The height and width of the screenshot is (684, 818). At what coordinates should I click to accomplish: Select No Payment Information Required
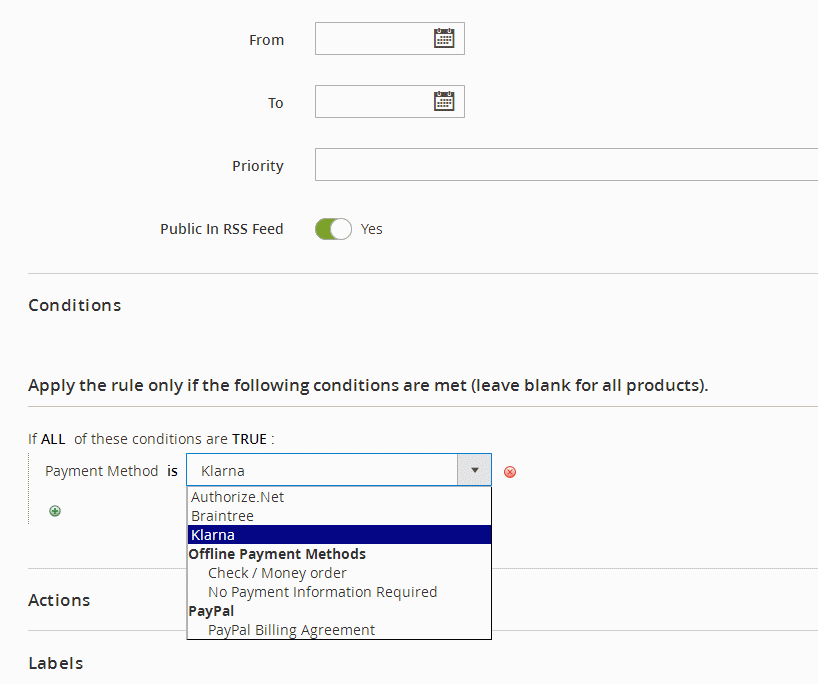point(322,592)
